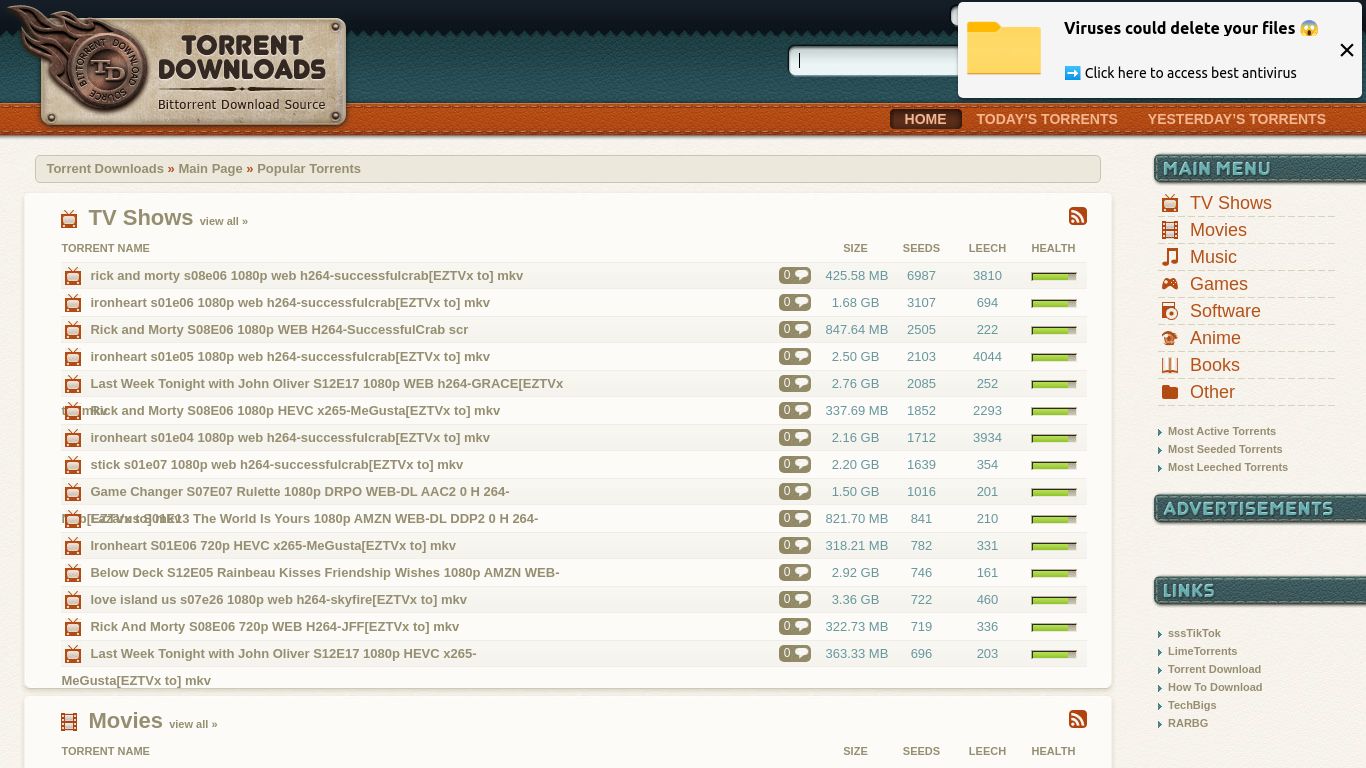
Task: Click leech value 4044
Action: 987,357
